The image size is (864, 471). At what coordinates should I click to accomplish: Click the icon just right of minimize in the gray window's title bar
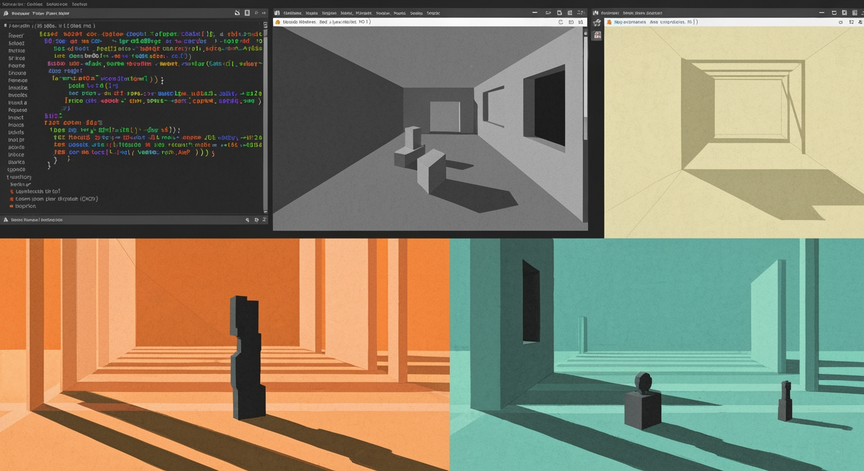click(x=548, y=13)
